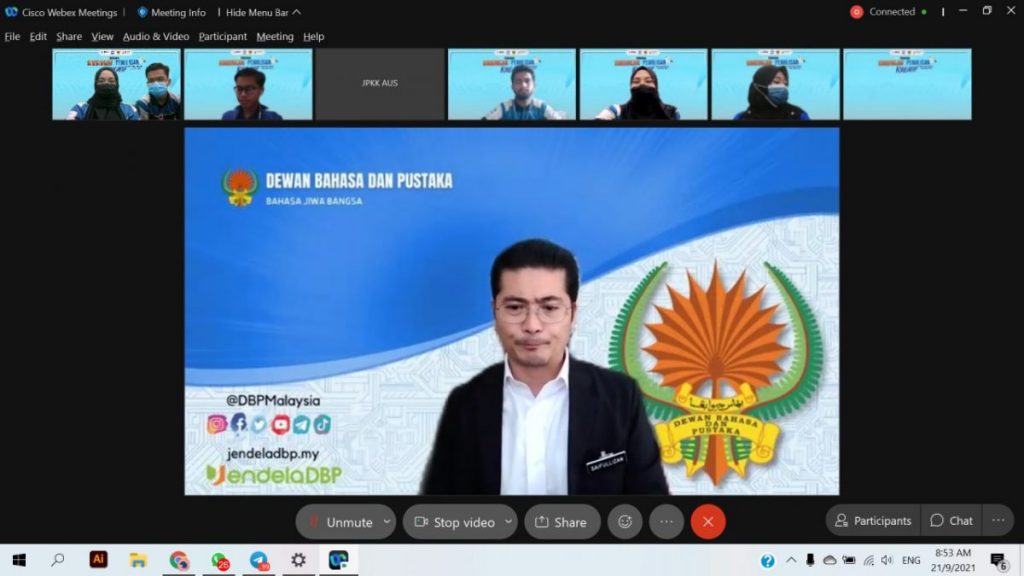
Task: Click the OneDrive cloud tray icon
Action: pos(829,560)
